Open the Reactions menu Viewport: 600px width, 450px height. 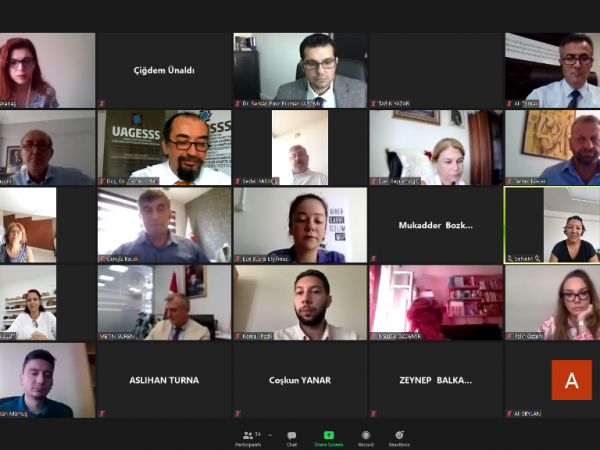pos(399,439)
